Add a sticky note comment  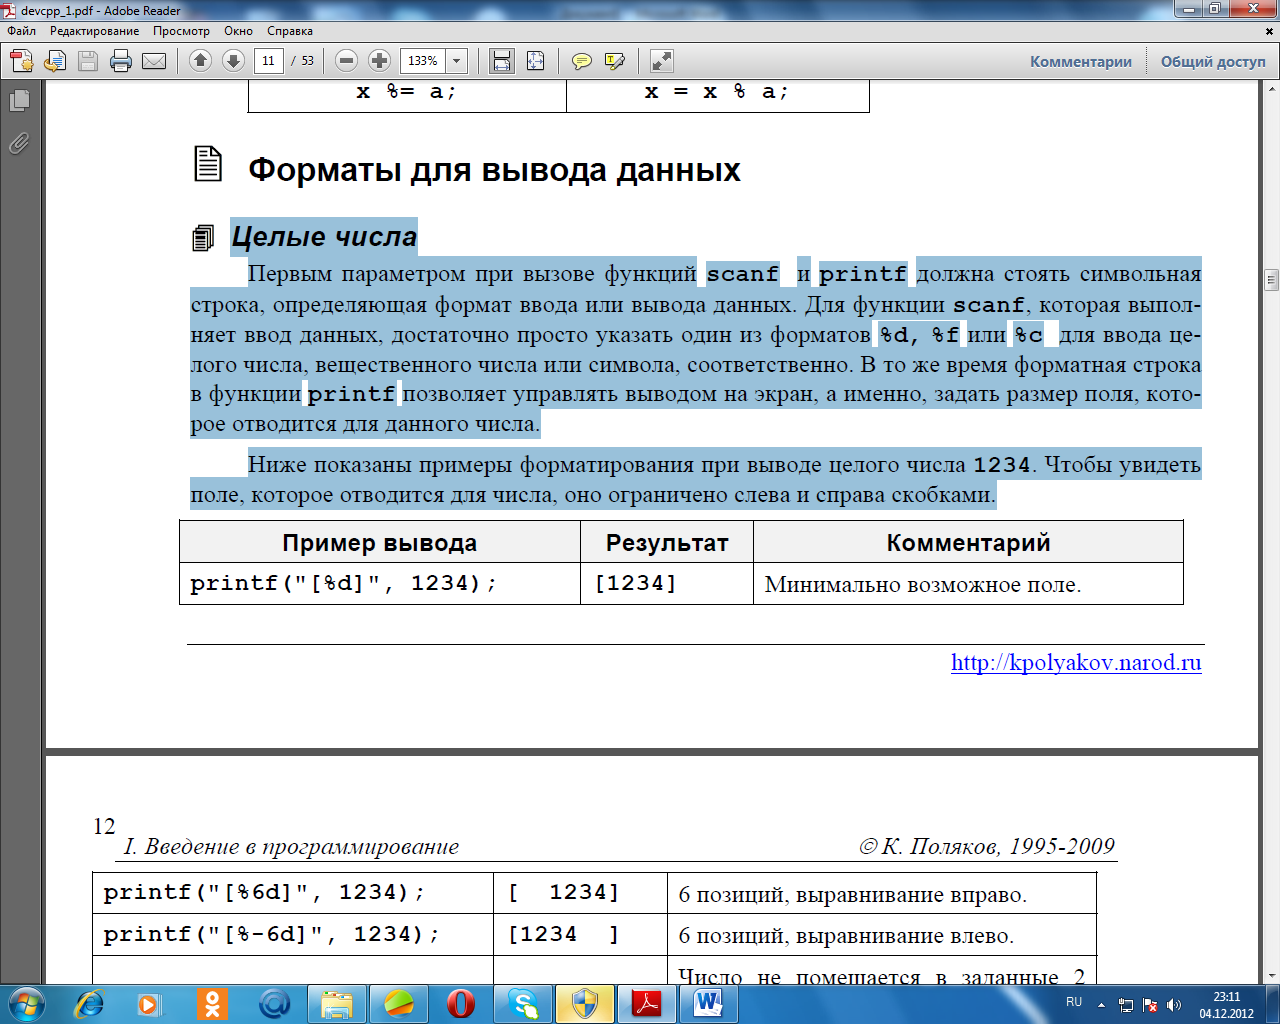tap(581, 61)
